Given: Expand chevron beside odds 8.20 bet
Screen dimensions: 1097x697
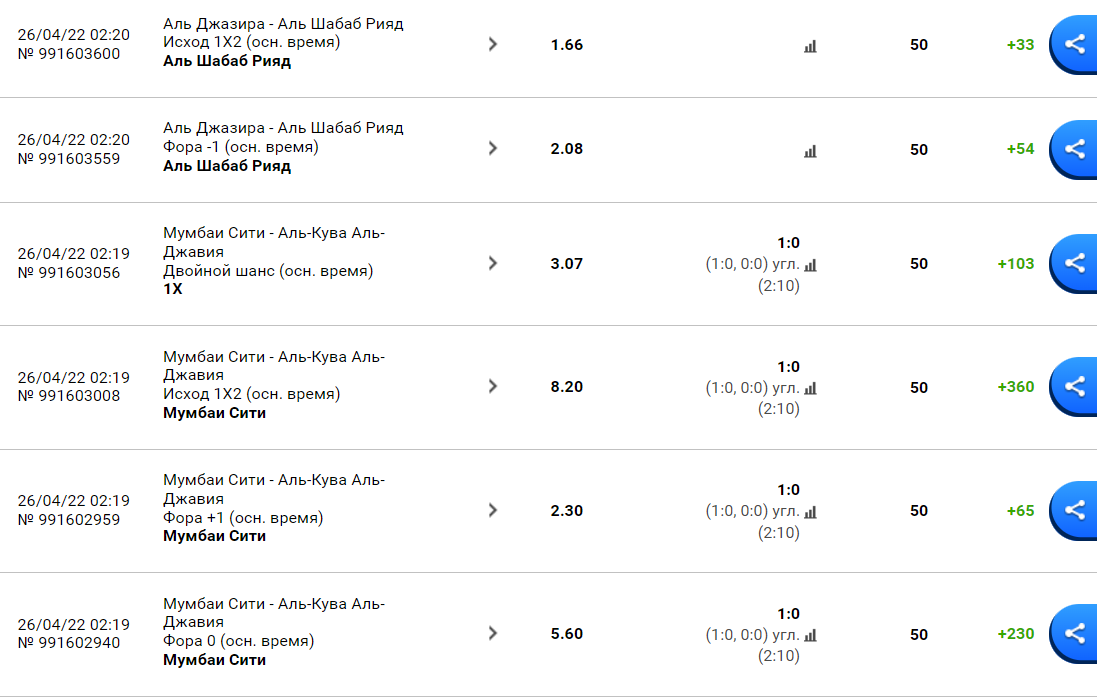Looking at the screenshot, I should click(x=493, y=386).
